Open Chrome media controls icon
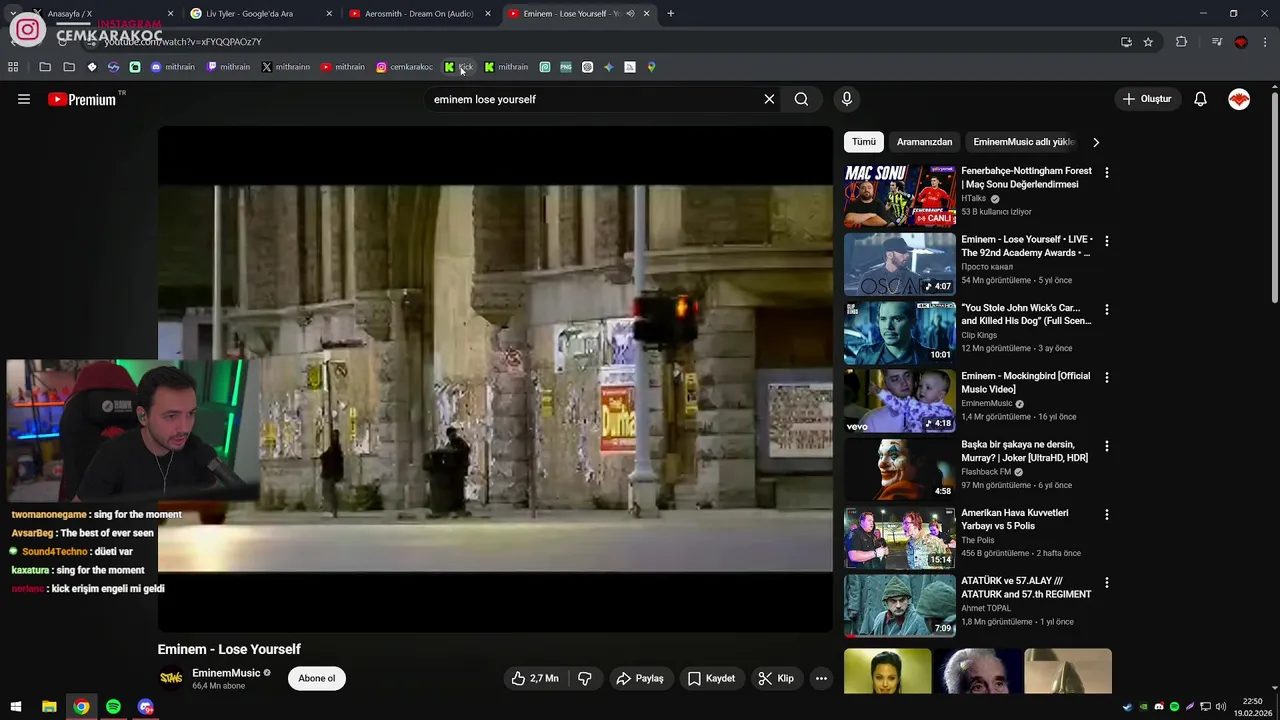The height and width of the screenshot is (720, 1280). coord(1216,42)
